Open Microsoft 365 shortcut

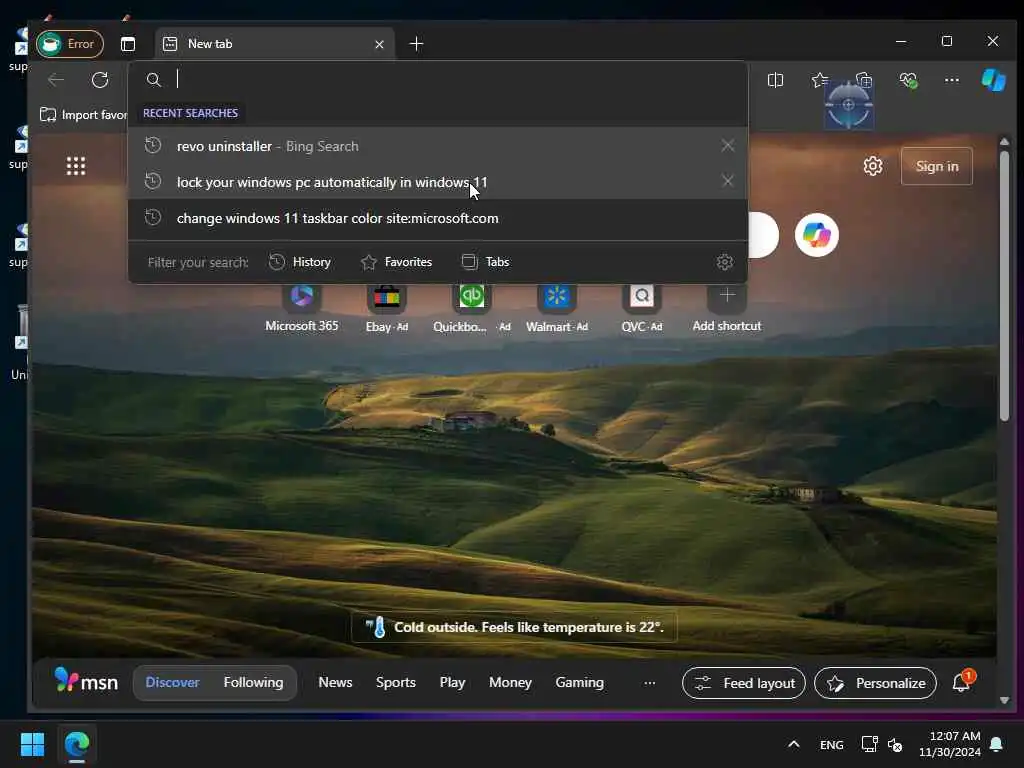point(302,308)
